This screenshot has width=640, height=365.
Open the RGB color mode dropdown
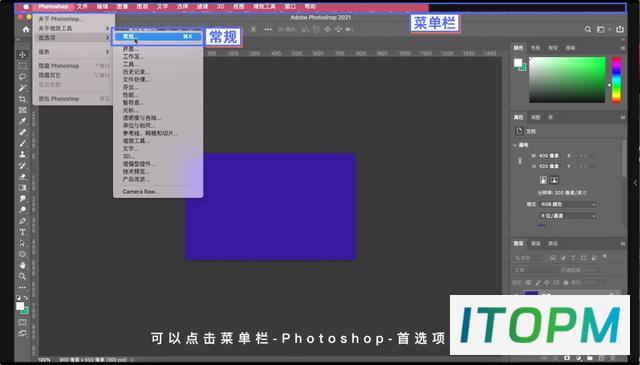[568, 204]
